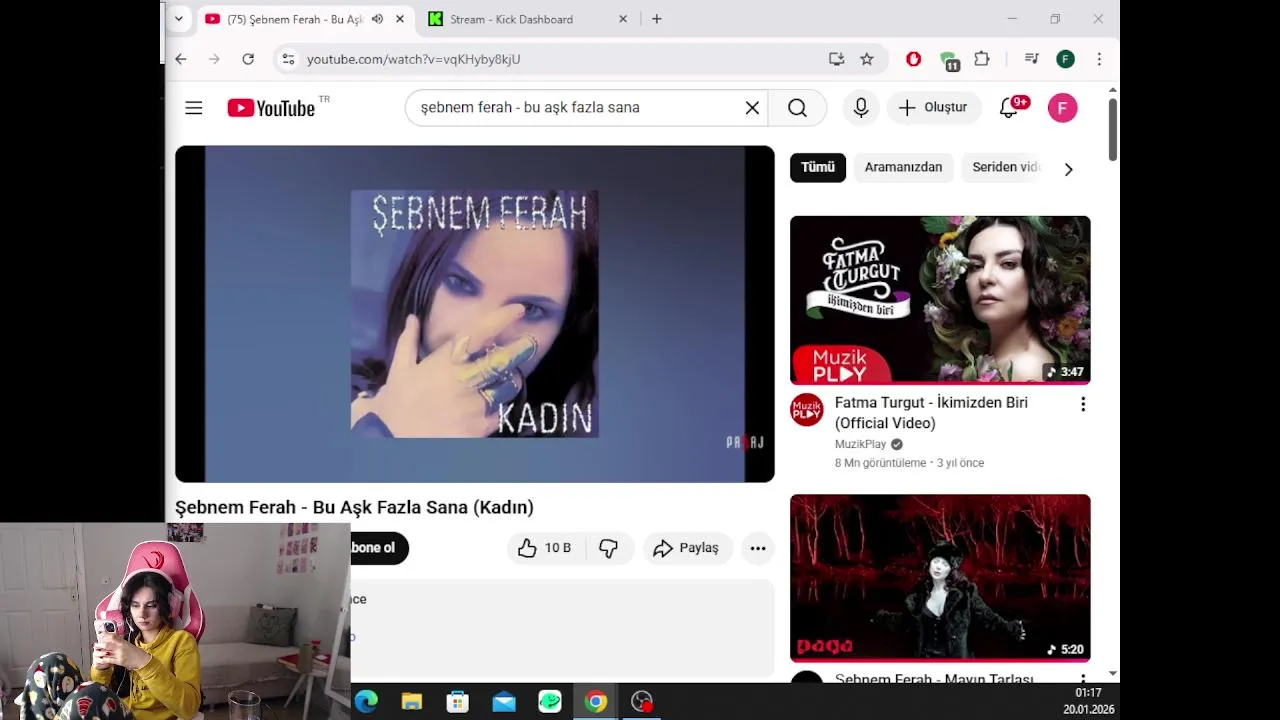Screen dimensions: 1280x720
Task: Start voice search with the microphone icon
Action: point(861,108)
